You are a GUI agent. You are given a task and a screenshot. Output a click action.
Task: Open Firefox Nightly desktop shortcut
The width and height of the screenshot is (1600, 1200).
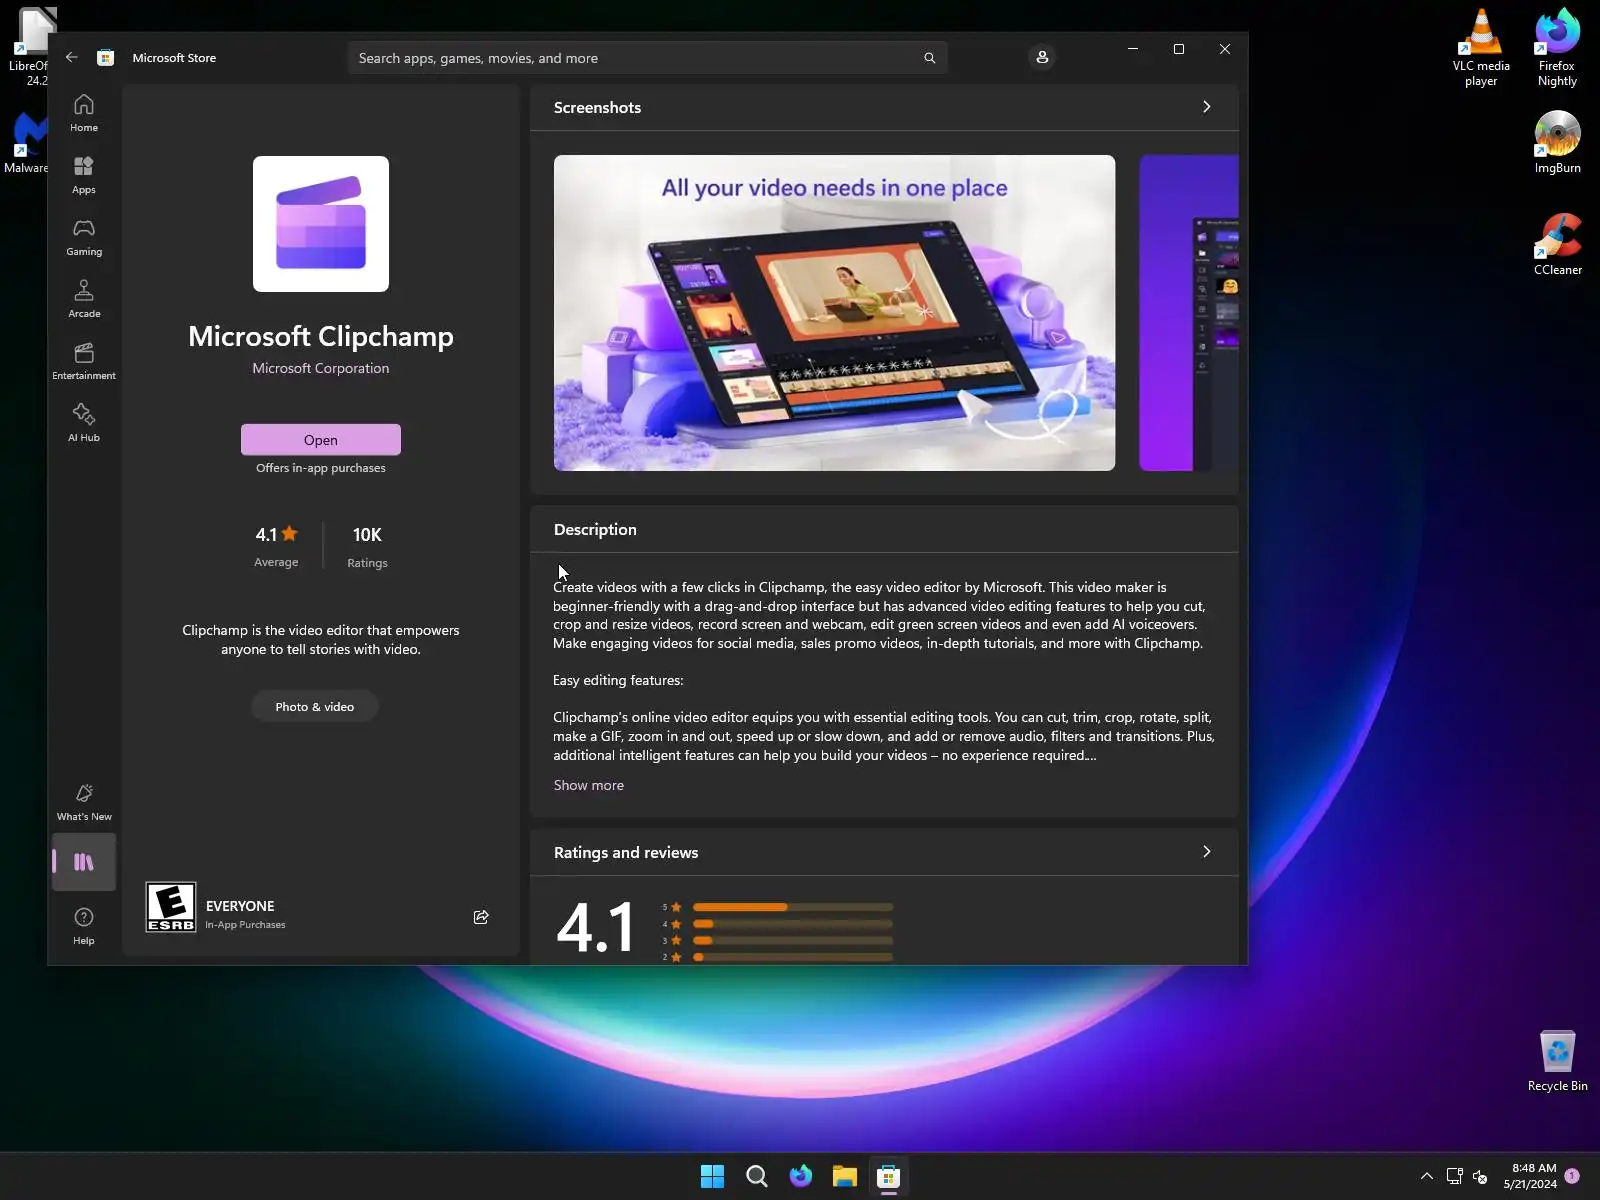[x=1557, y=48]
